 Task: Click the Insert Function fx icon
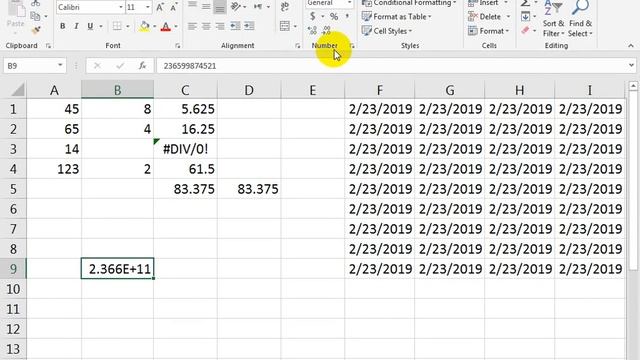click(142, 65)
